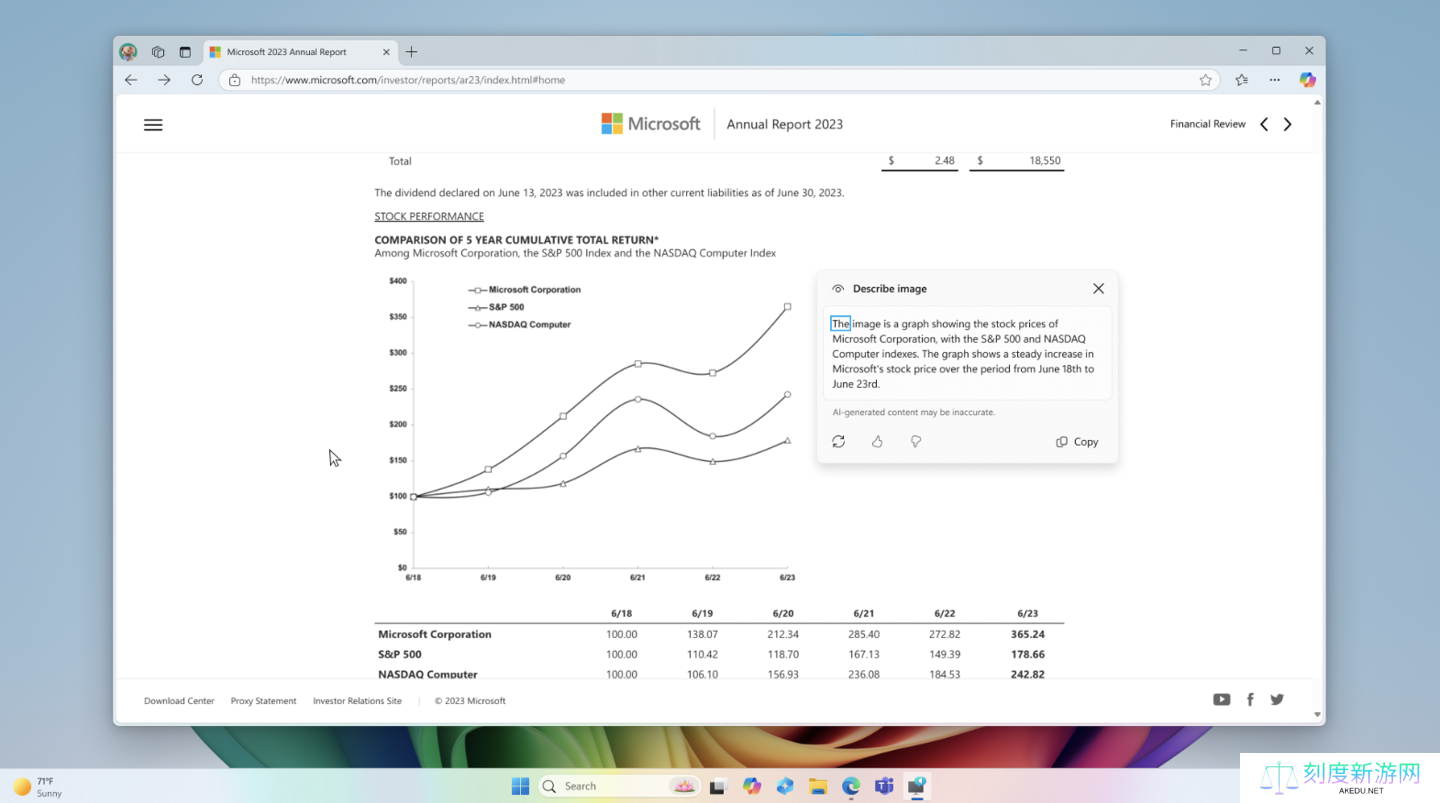Open the Download Center link
This screenshot has height=803, width=1440.
pyautogui.click(x=179, y=701)
